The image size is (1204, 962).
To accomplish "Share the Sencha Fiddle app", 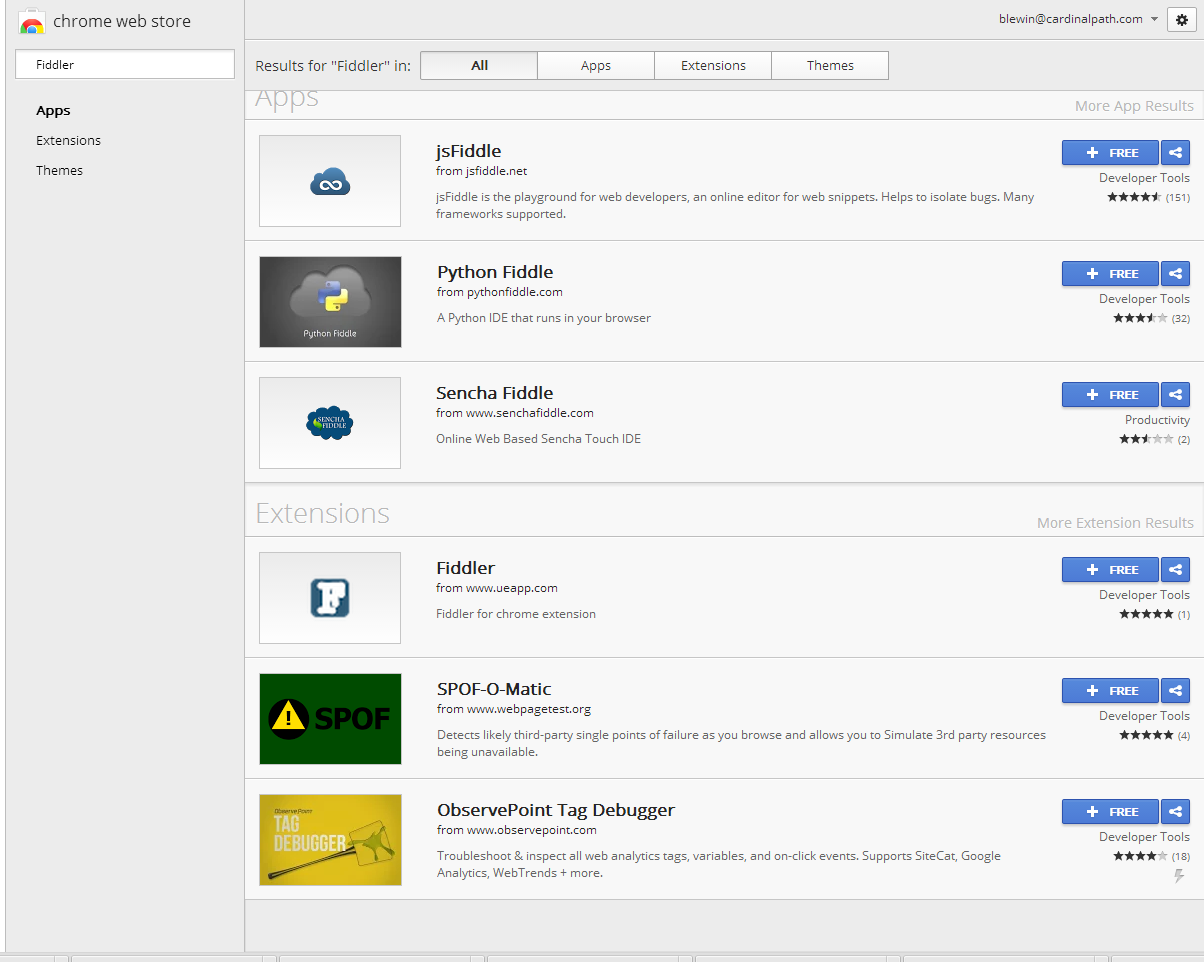I will [x=1175, y=394].
